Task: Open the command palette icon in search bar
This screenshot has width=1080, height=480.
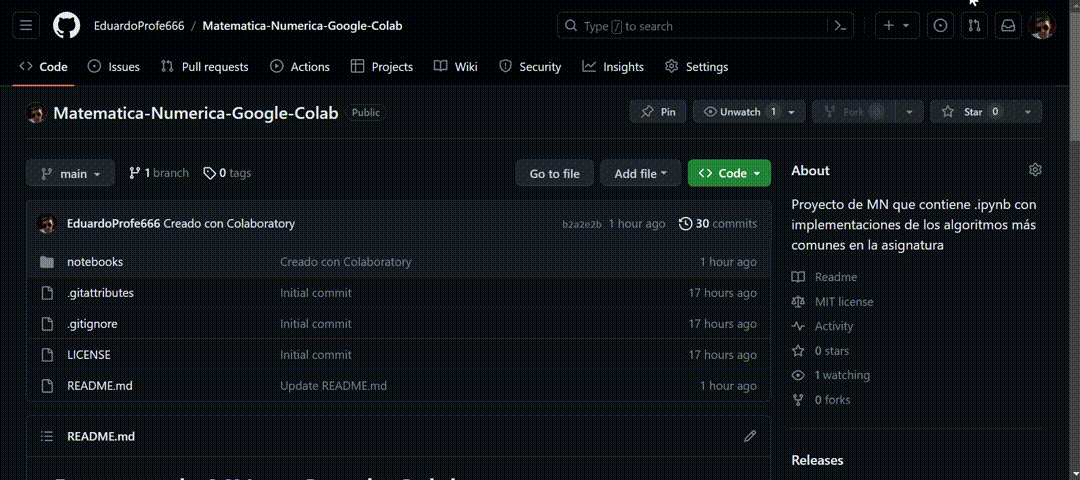Action: (x=840, y=26)
